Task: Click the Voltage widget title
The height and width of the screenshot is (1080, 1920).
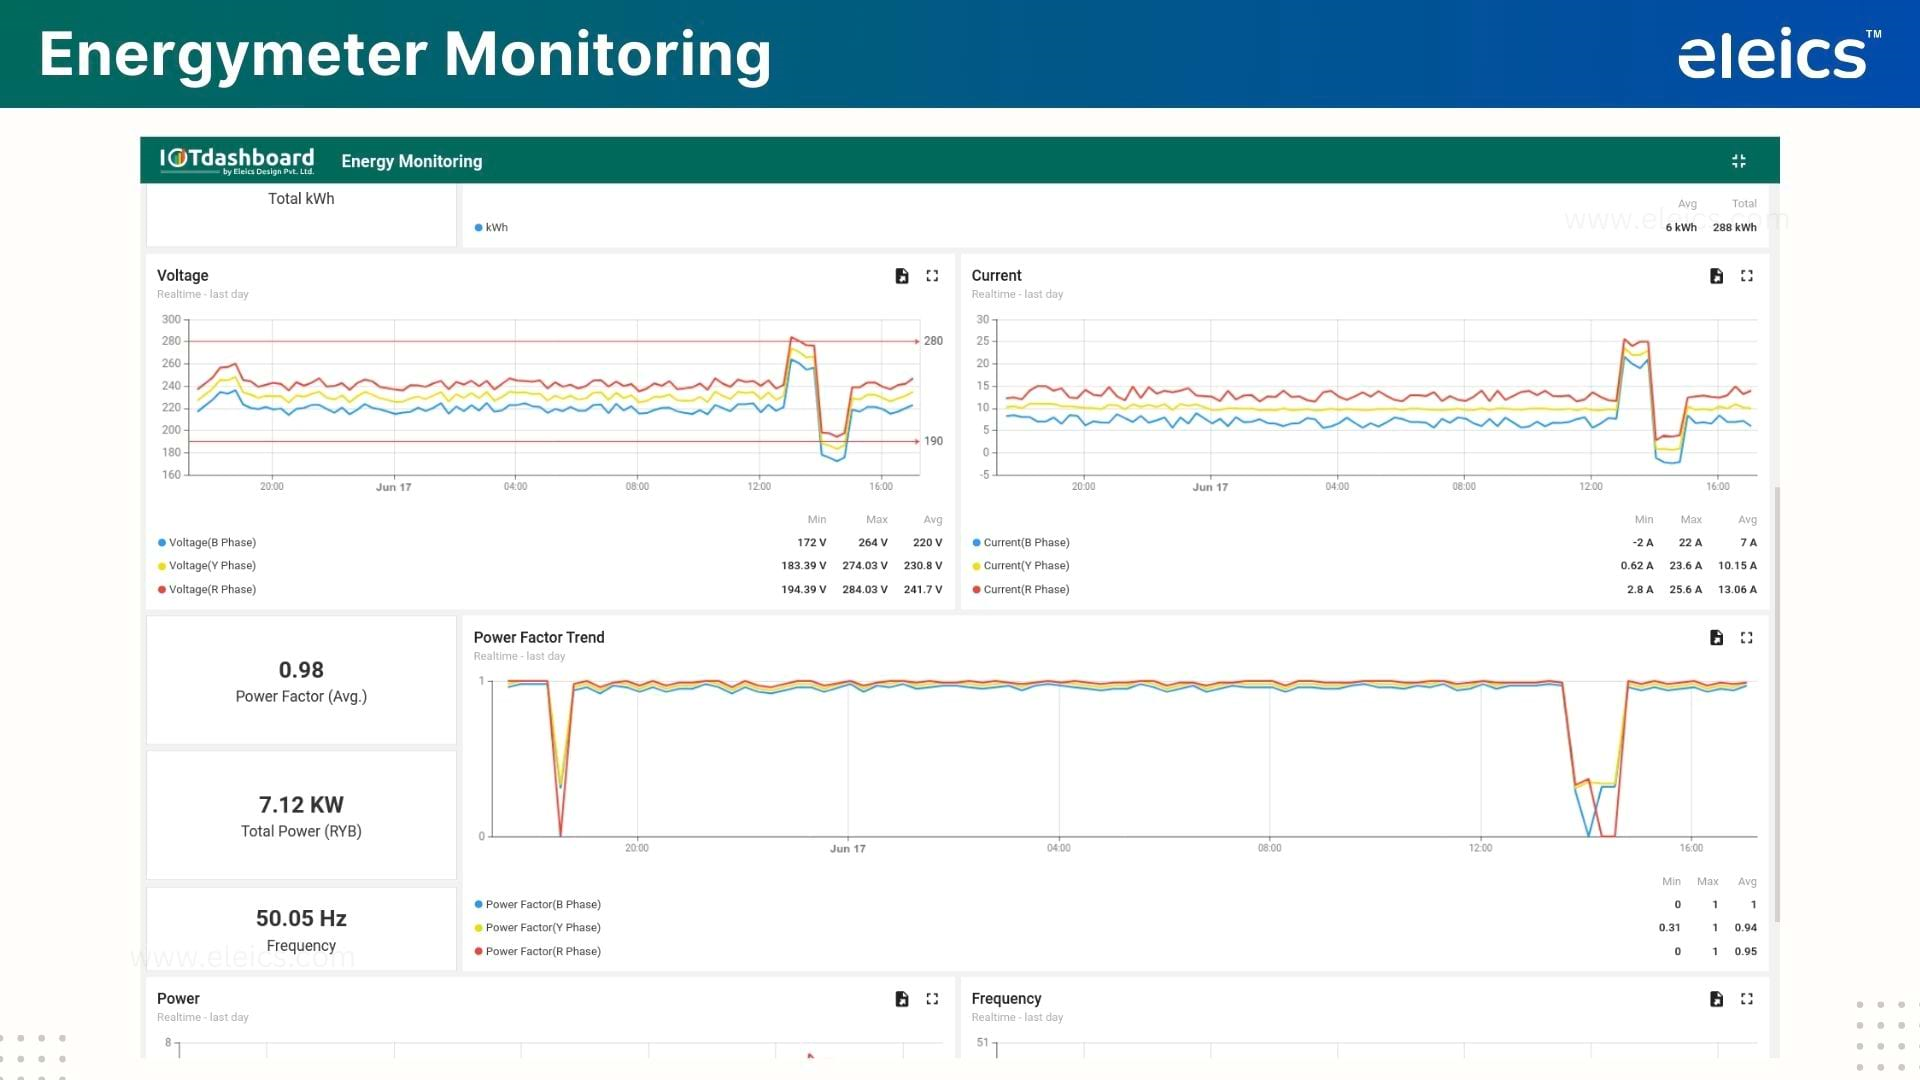Action: click(183, 276)
